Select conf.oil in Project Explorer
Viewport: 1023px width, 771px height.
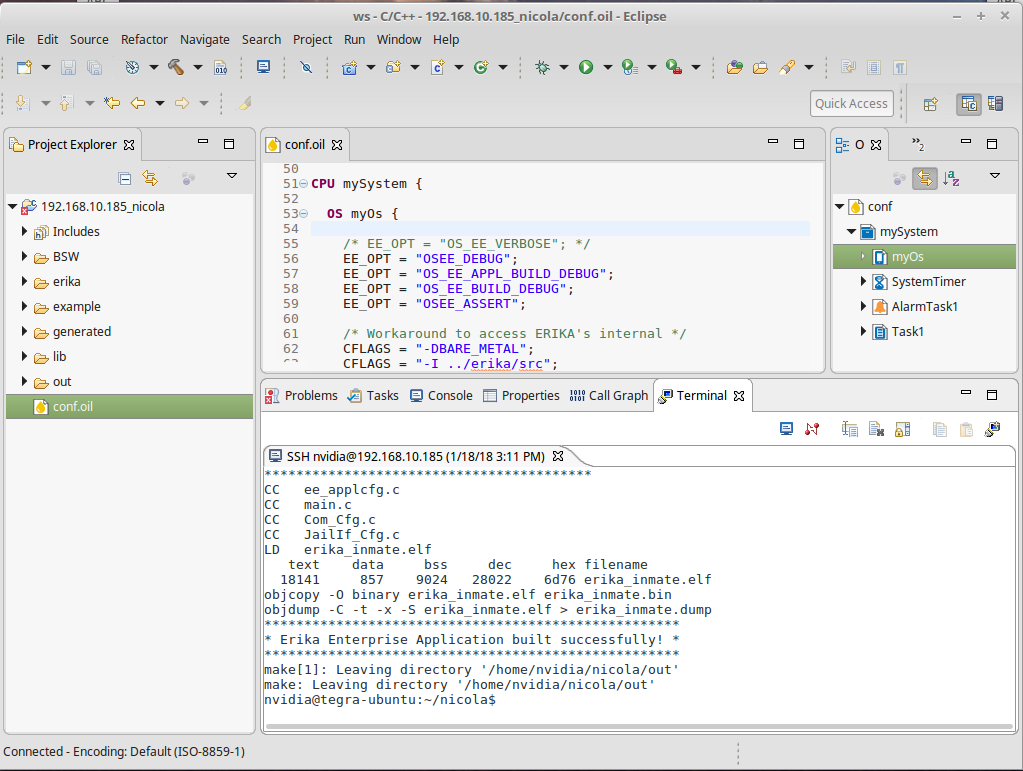[x=129, y=406]
